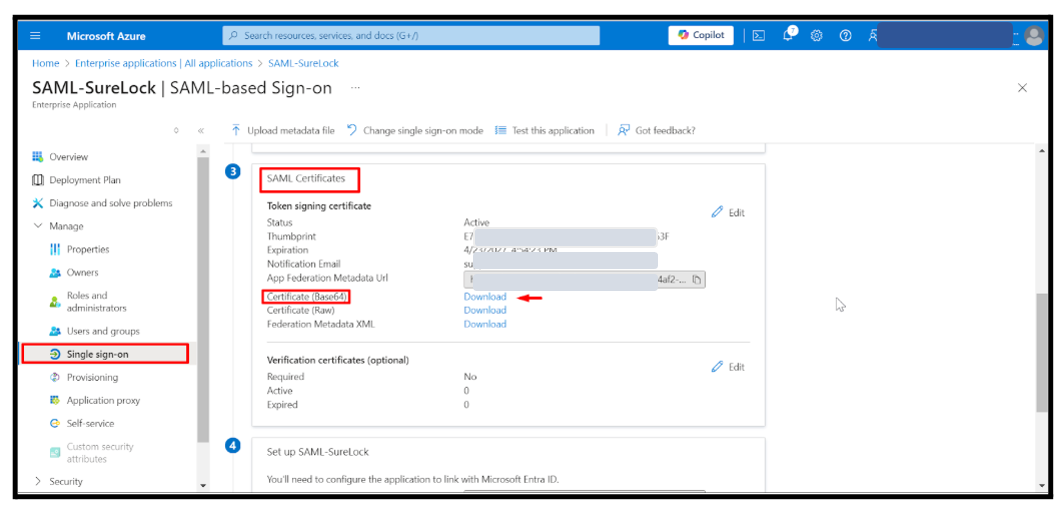
Task: Open the notifications bell
Action: (788, 35)
